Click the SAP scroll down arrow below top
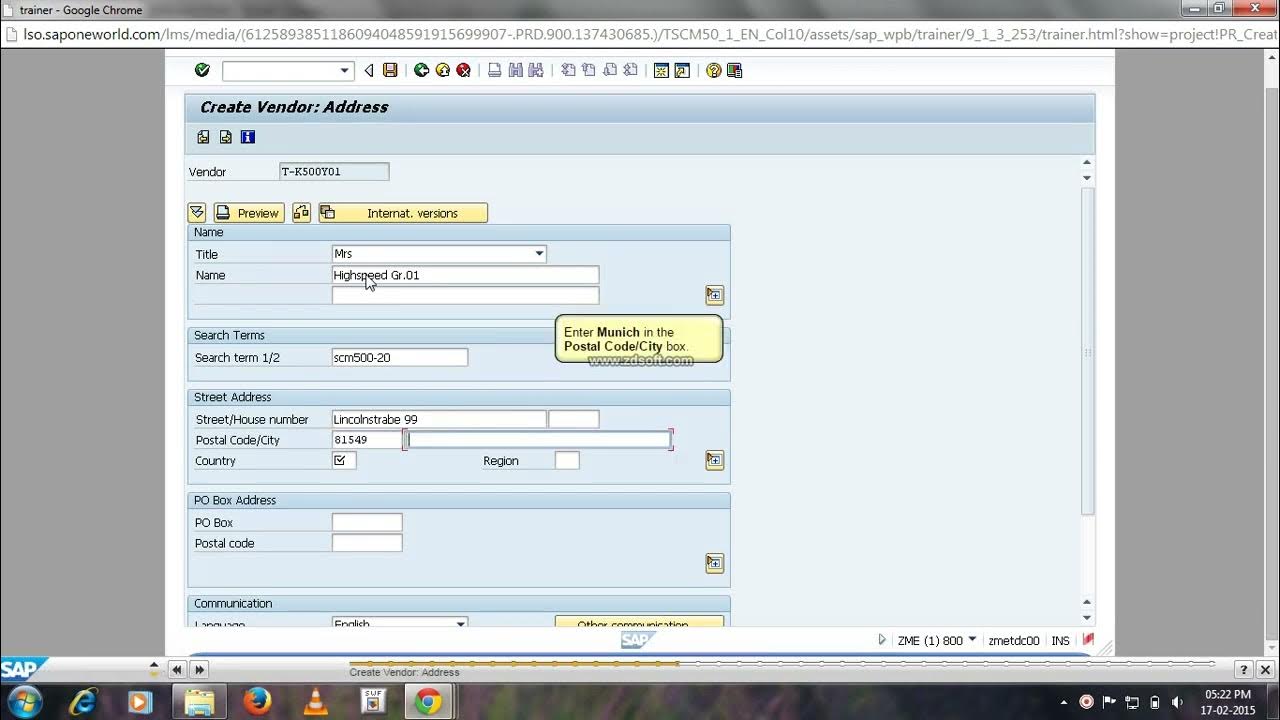The width and height of the screenshot is (1280, 720). point(1087,178)
